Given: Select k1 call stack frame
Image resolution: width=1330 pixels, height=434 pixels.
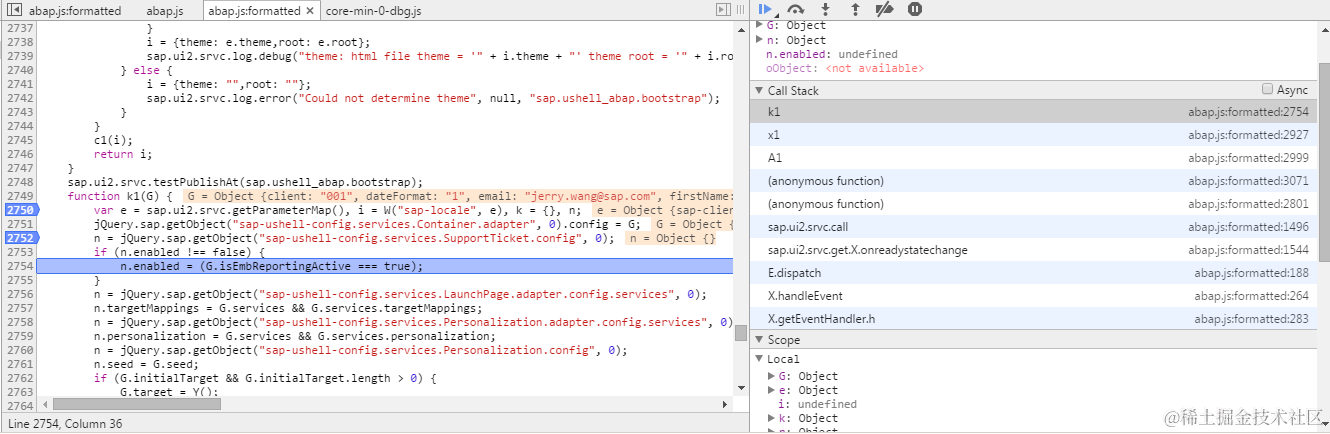Looking at the screenshot, I should [1034, 112].
